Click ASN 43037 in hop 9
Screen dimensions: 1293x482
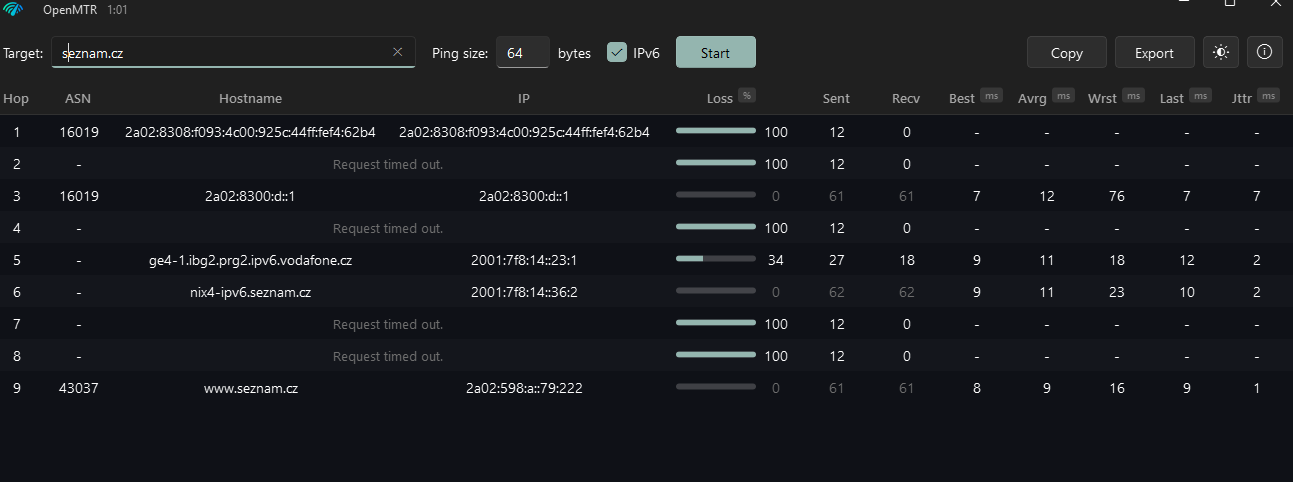click(78, 388)
